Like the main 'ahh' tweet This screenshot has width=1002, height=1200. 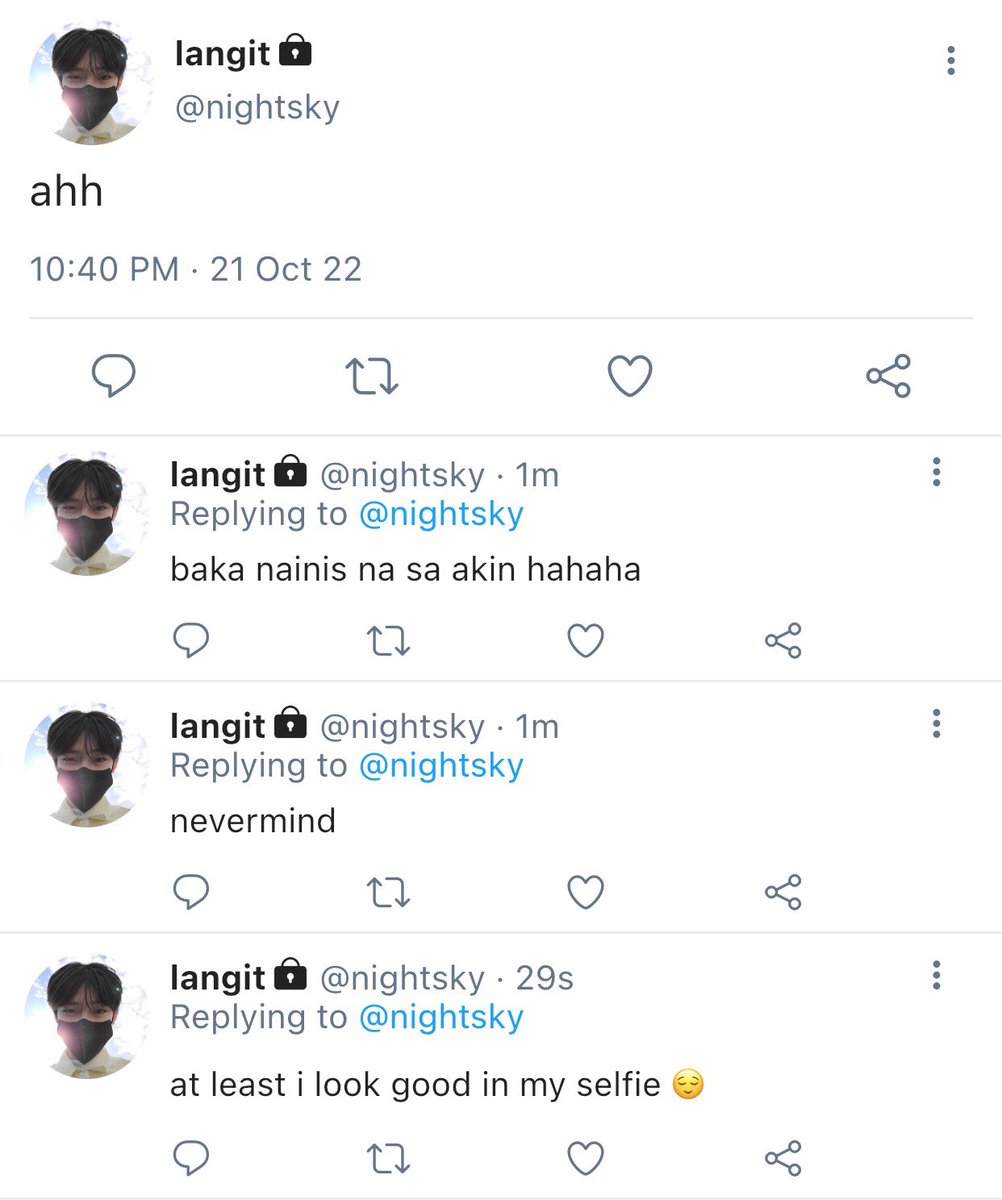point(630,377)
